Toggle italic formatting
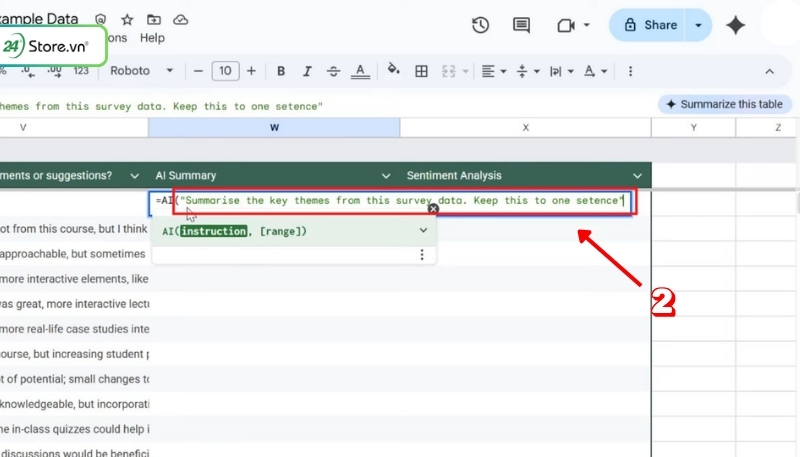 click(x=307, y=71)
